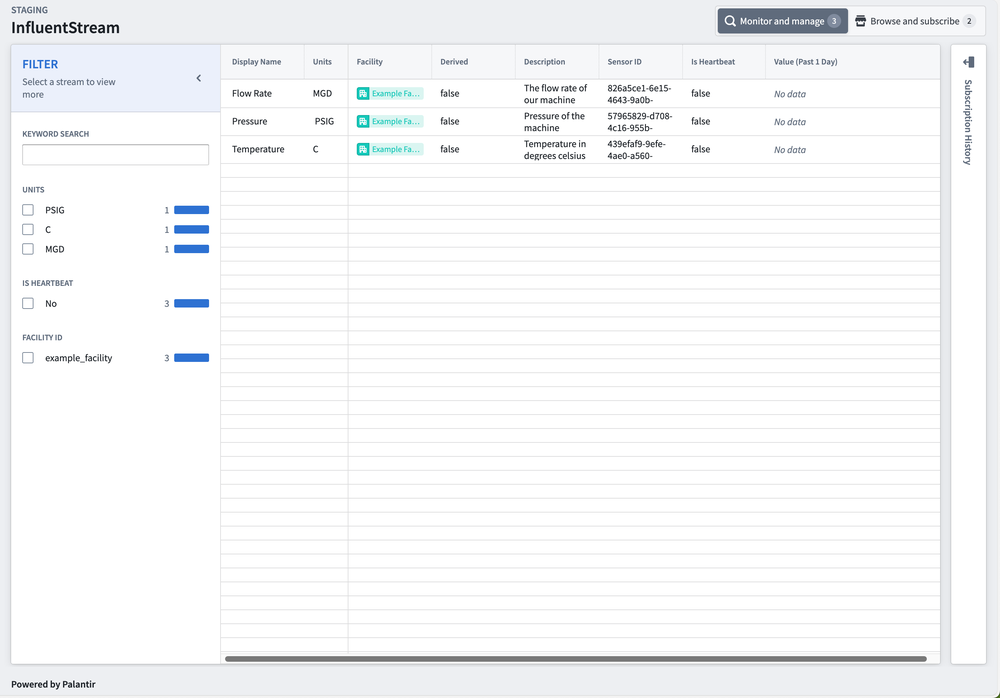This screenshot has width=1000, height=698.
Task: Click the magnifier icon in Monitor and manage
Action: click(730, 21)
